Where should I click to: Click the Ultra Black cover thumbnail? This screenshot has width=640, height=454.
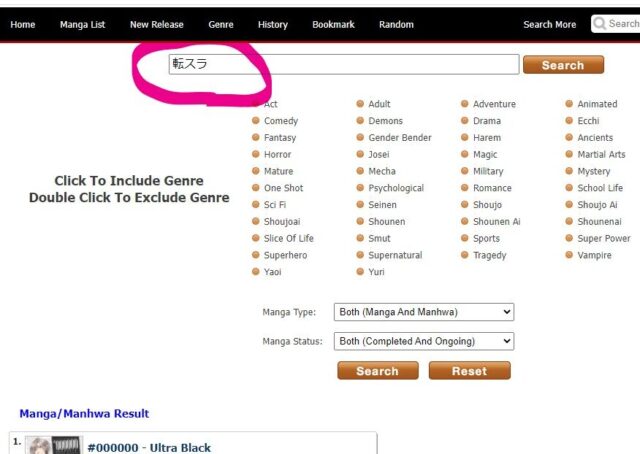point(54,445)
